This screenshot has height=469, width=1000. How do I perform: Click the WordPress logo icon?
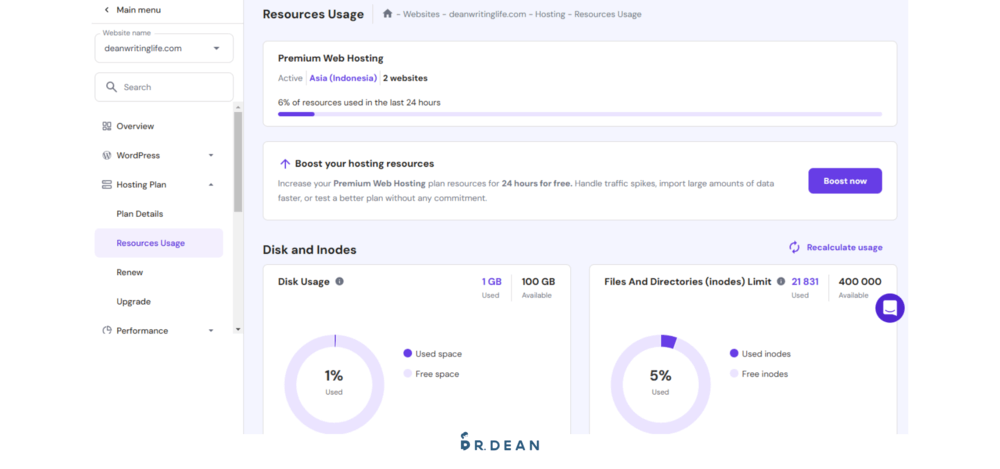click(107, 155)
